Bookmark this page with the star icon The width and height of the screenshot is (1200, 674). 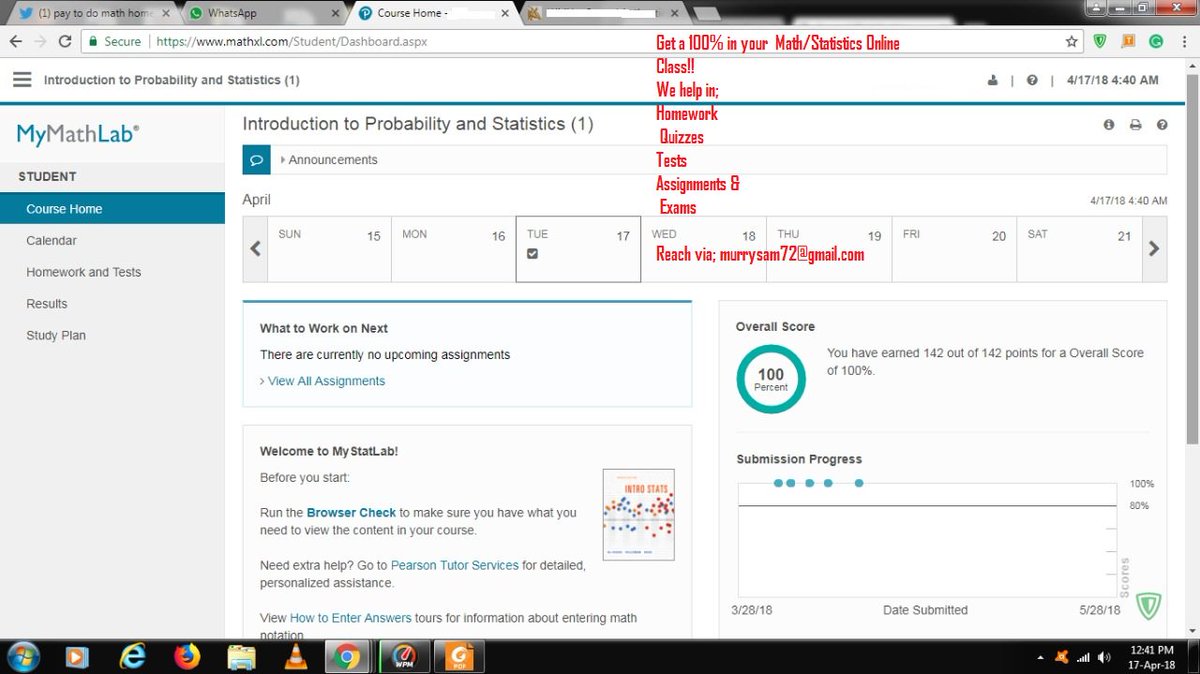(1072, 42)
